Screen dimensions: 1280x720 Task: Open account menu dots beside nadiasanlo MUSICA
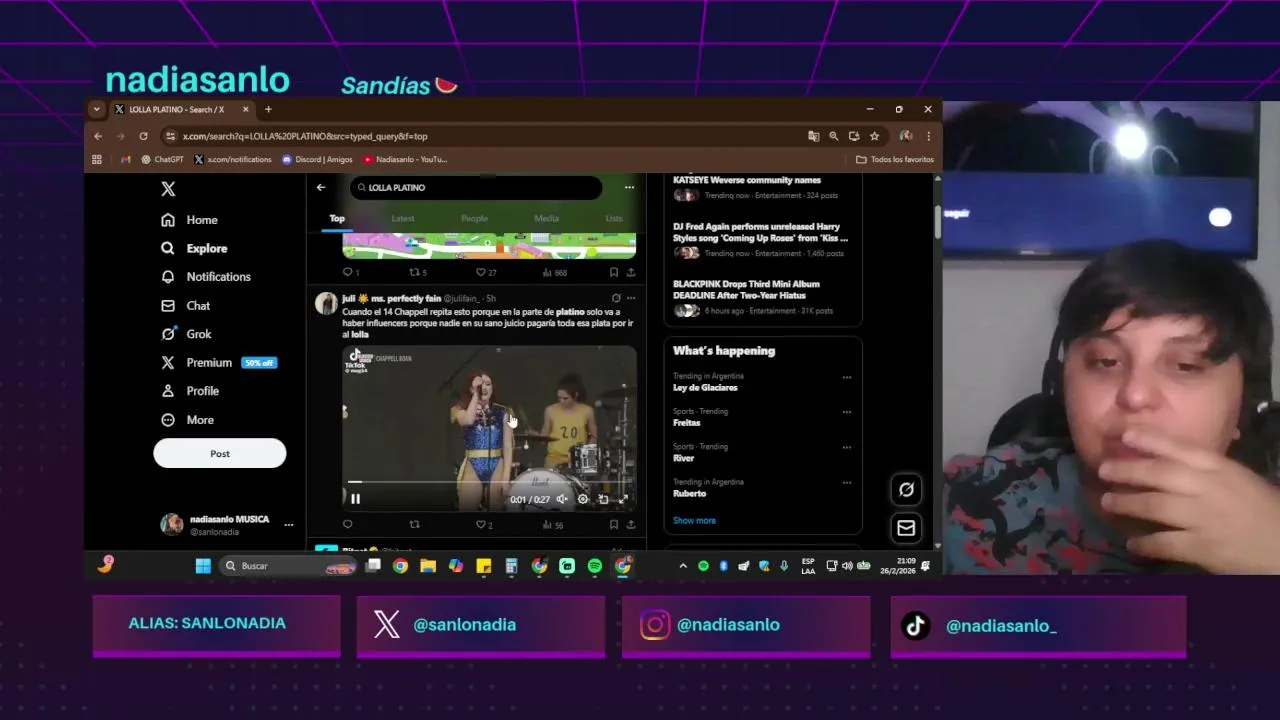(x=288, y=525)
